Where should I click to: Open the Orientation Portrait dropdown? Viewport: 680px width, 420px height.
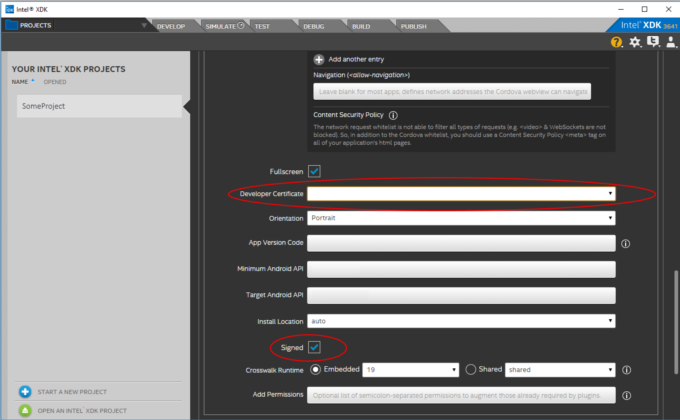pyautogui.click(x=461, y=218)
